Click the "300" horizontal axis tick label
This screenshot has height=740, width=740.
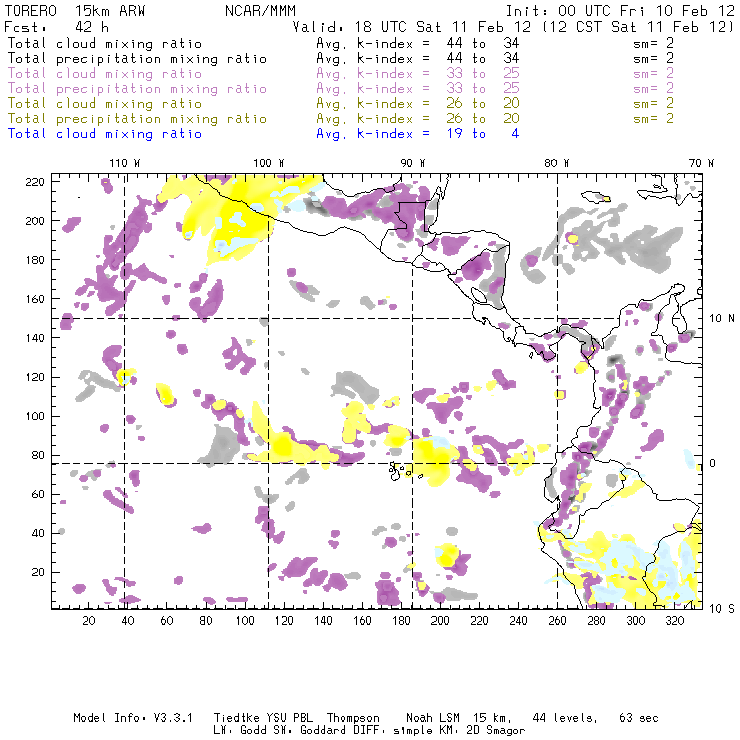[636, 621]
